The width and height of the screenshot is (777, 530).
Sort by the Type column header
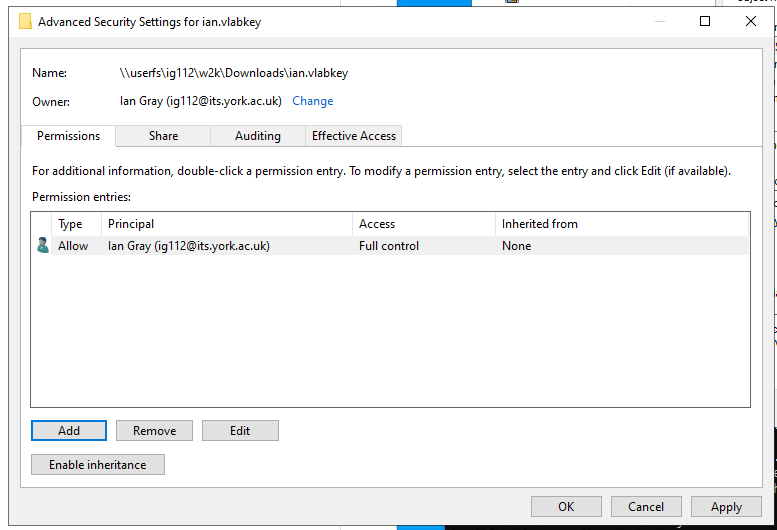(x=70, y=224)
